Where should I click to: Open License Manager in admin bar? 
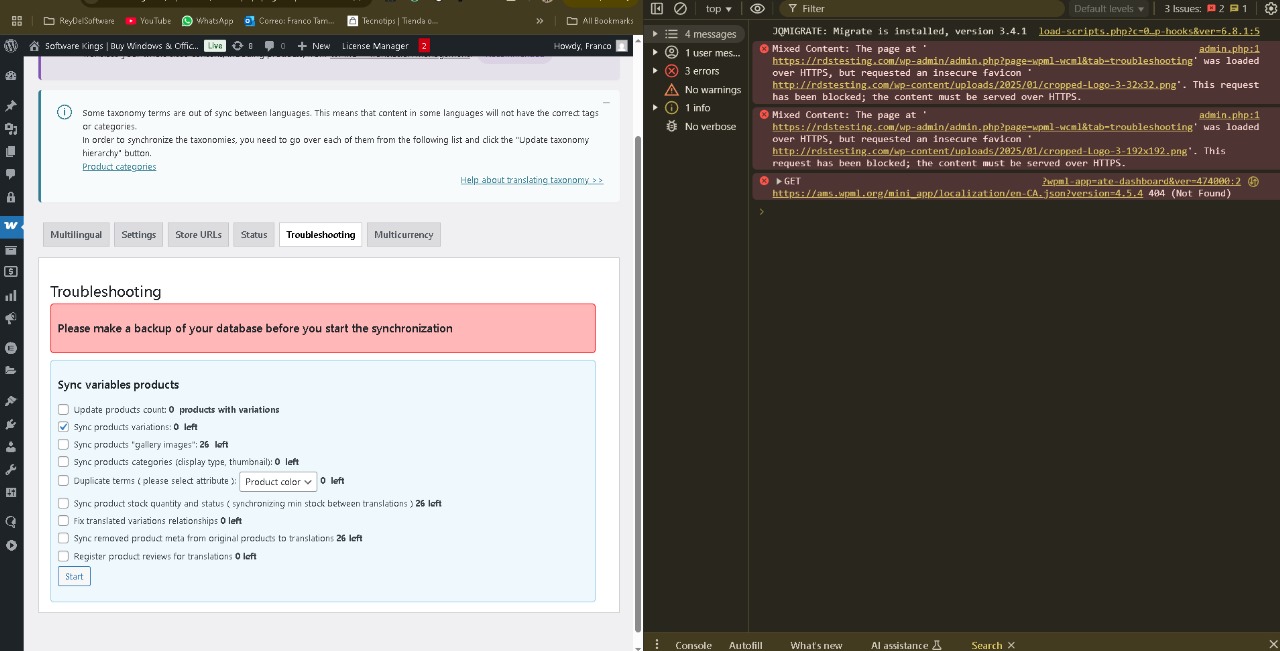[x=375, y=46]
